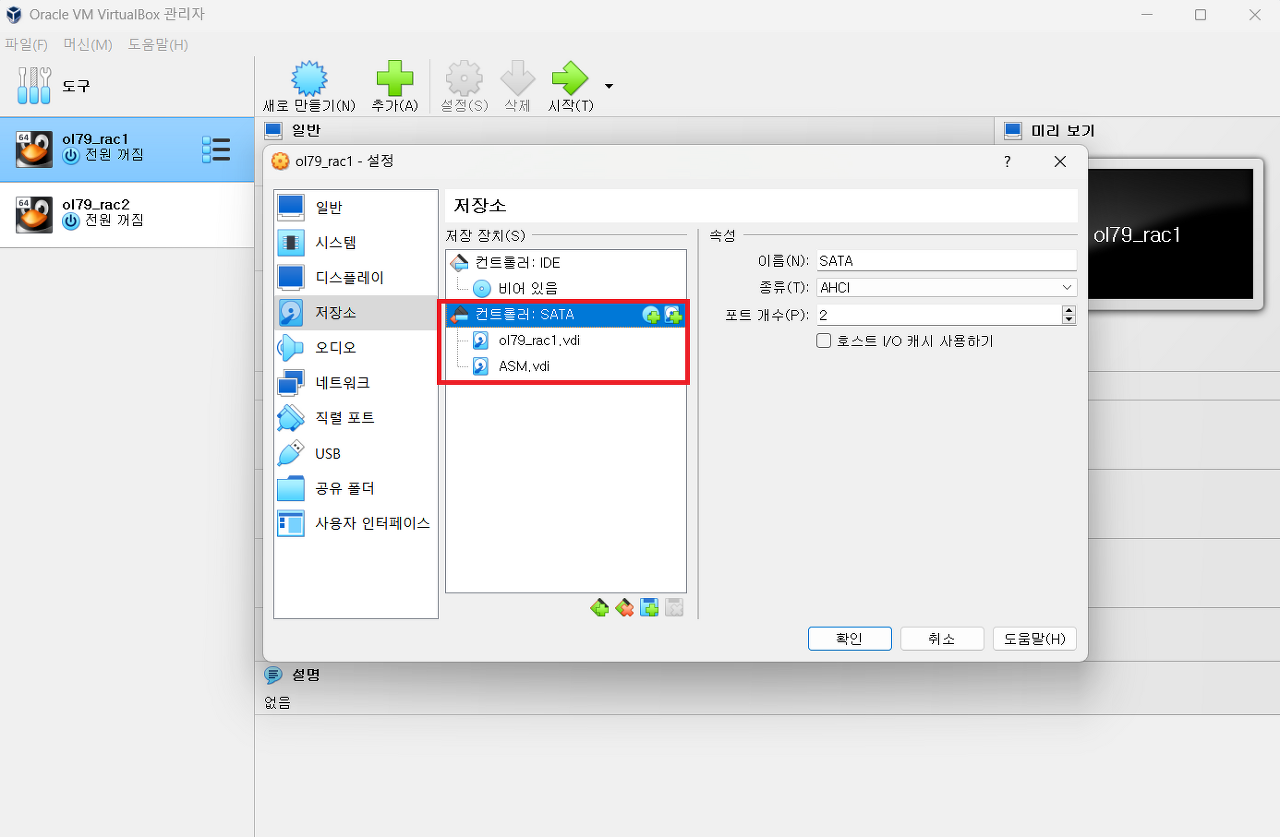Viewport: 1280px width, 837px height.
Task: Click the 일반 section header in details
Action: 305,131
